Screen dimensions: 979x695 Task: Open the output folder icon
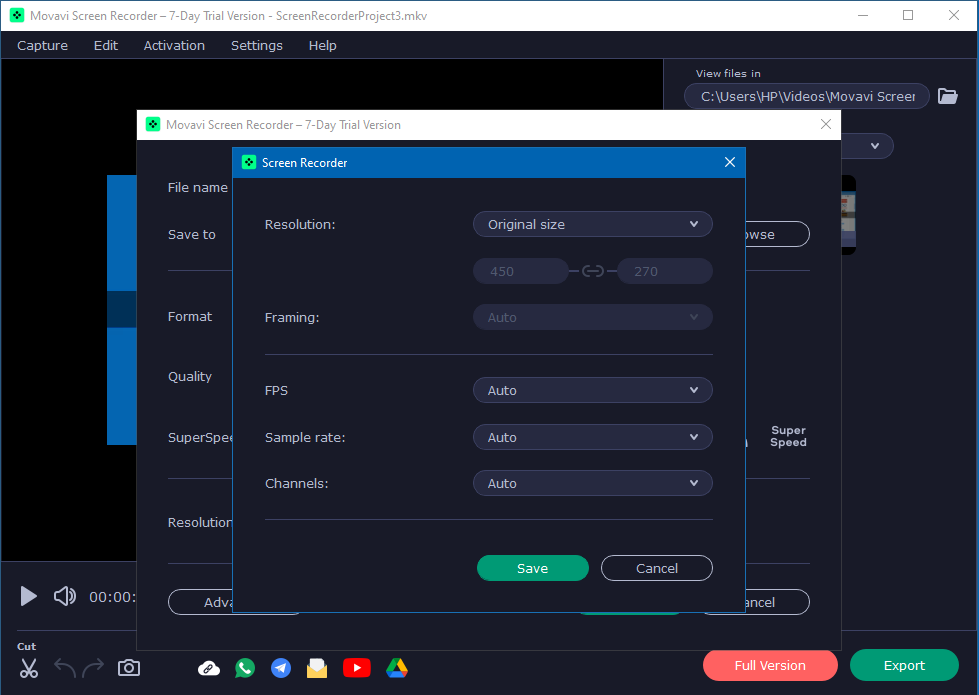pyautogui.click(x=948, y=96)
